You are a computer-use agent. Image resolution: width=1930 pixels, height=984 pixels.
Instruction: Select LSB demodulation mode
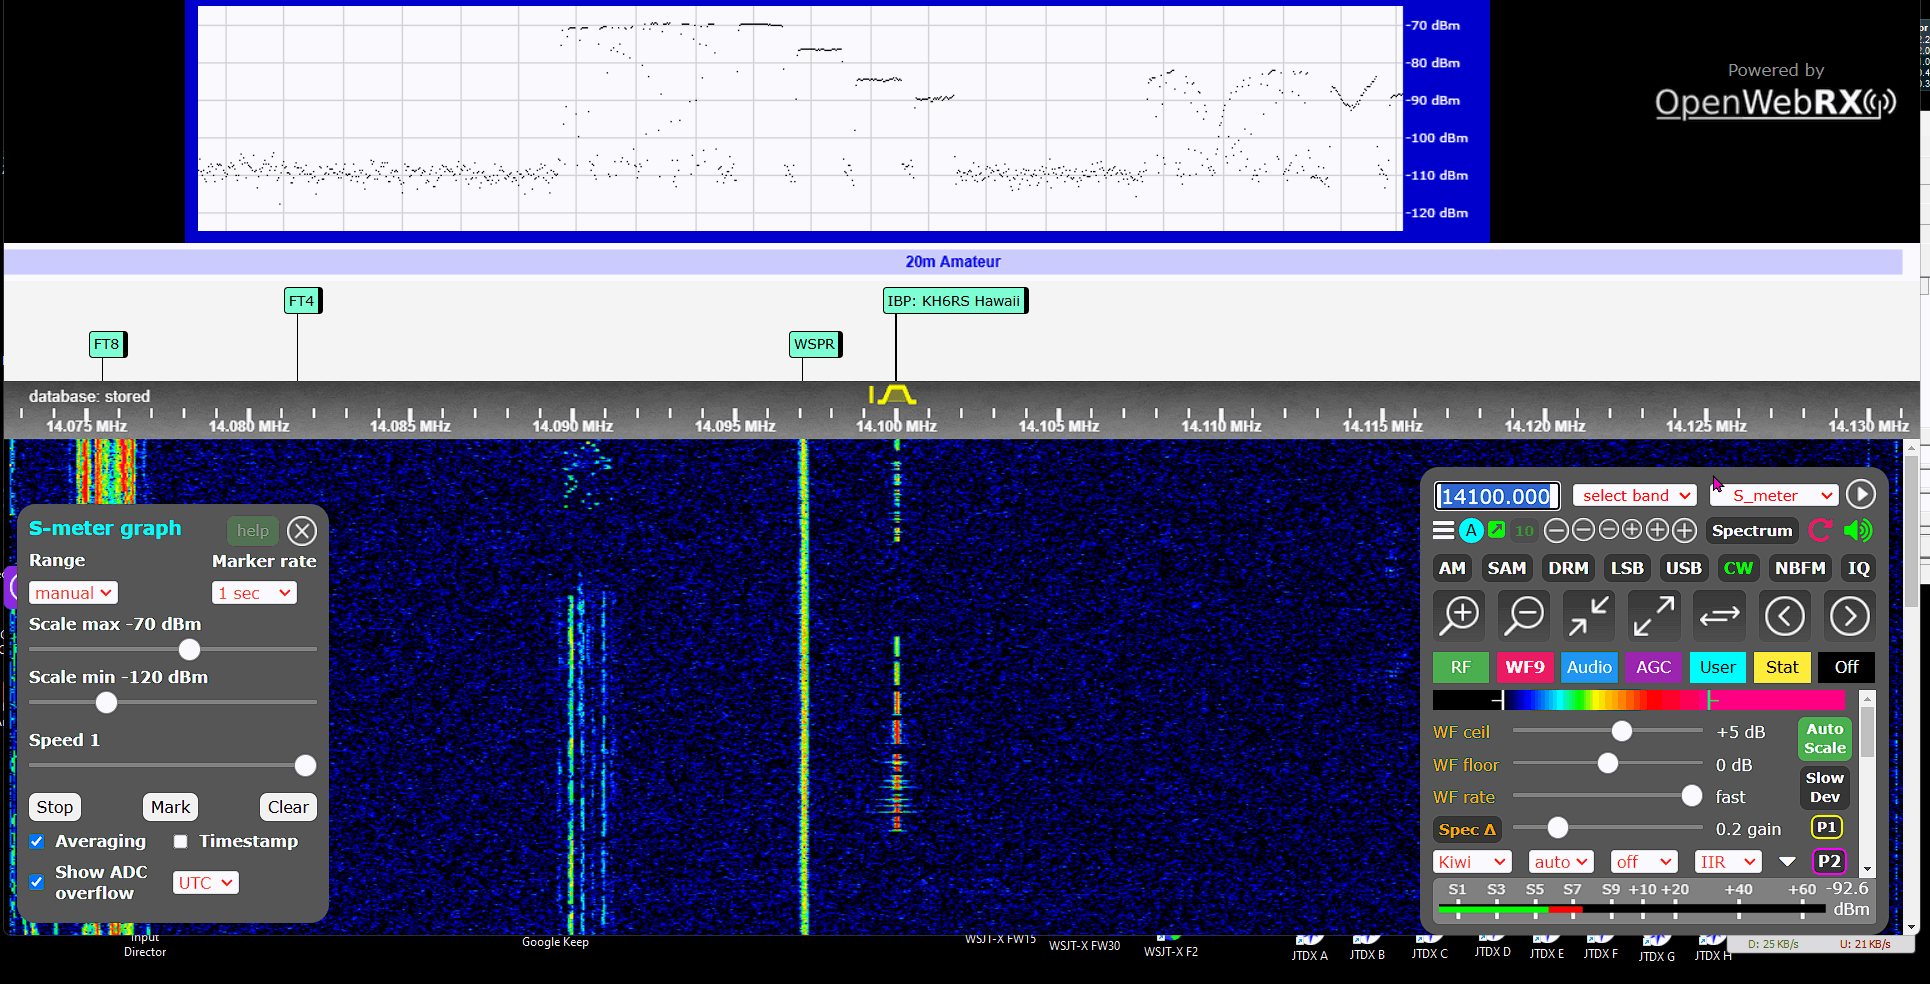[x=1627, y=568]
